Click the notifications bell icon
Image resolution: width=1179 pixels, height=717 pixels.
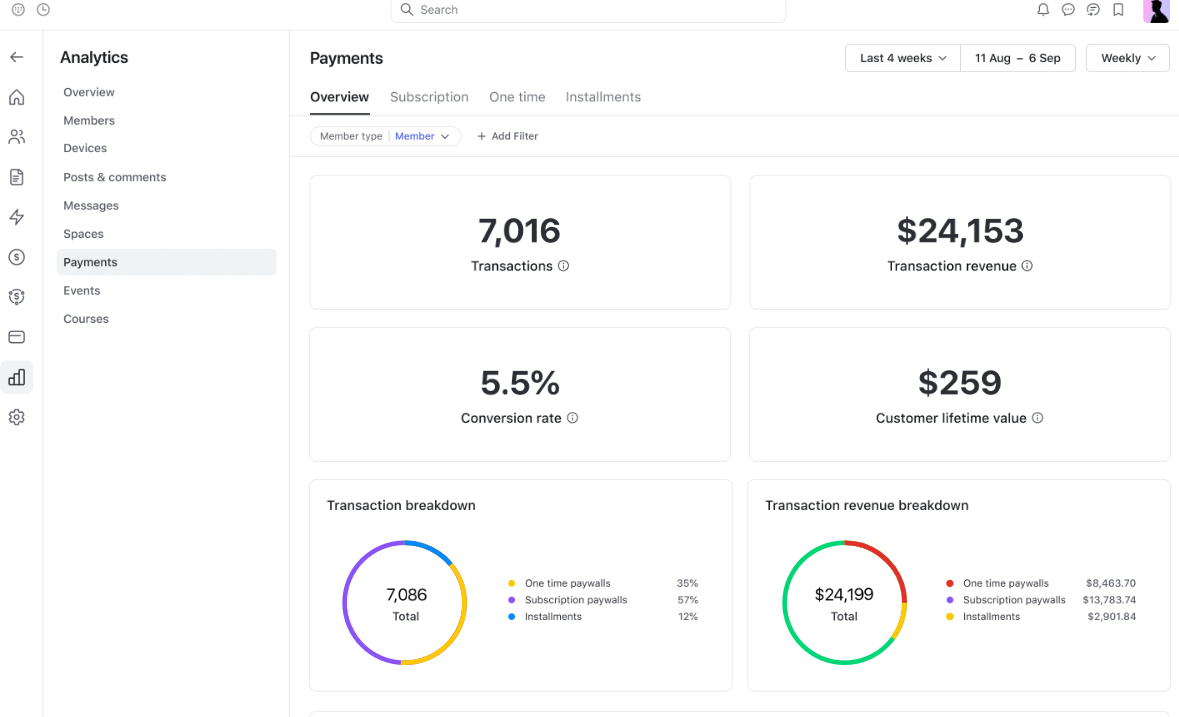point(1043,10)
